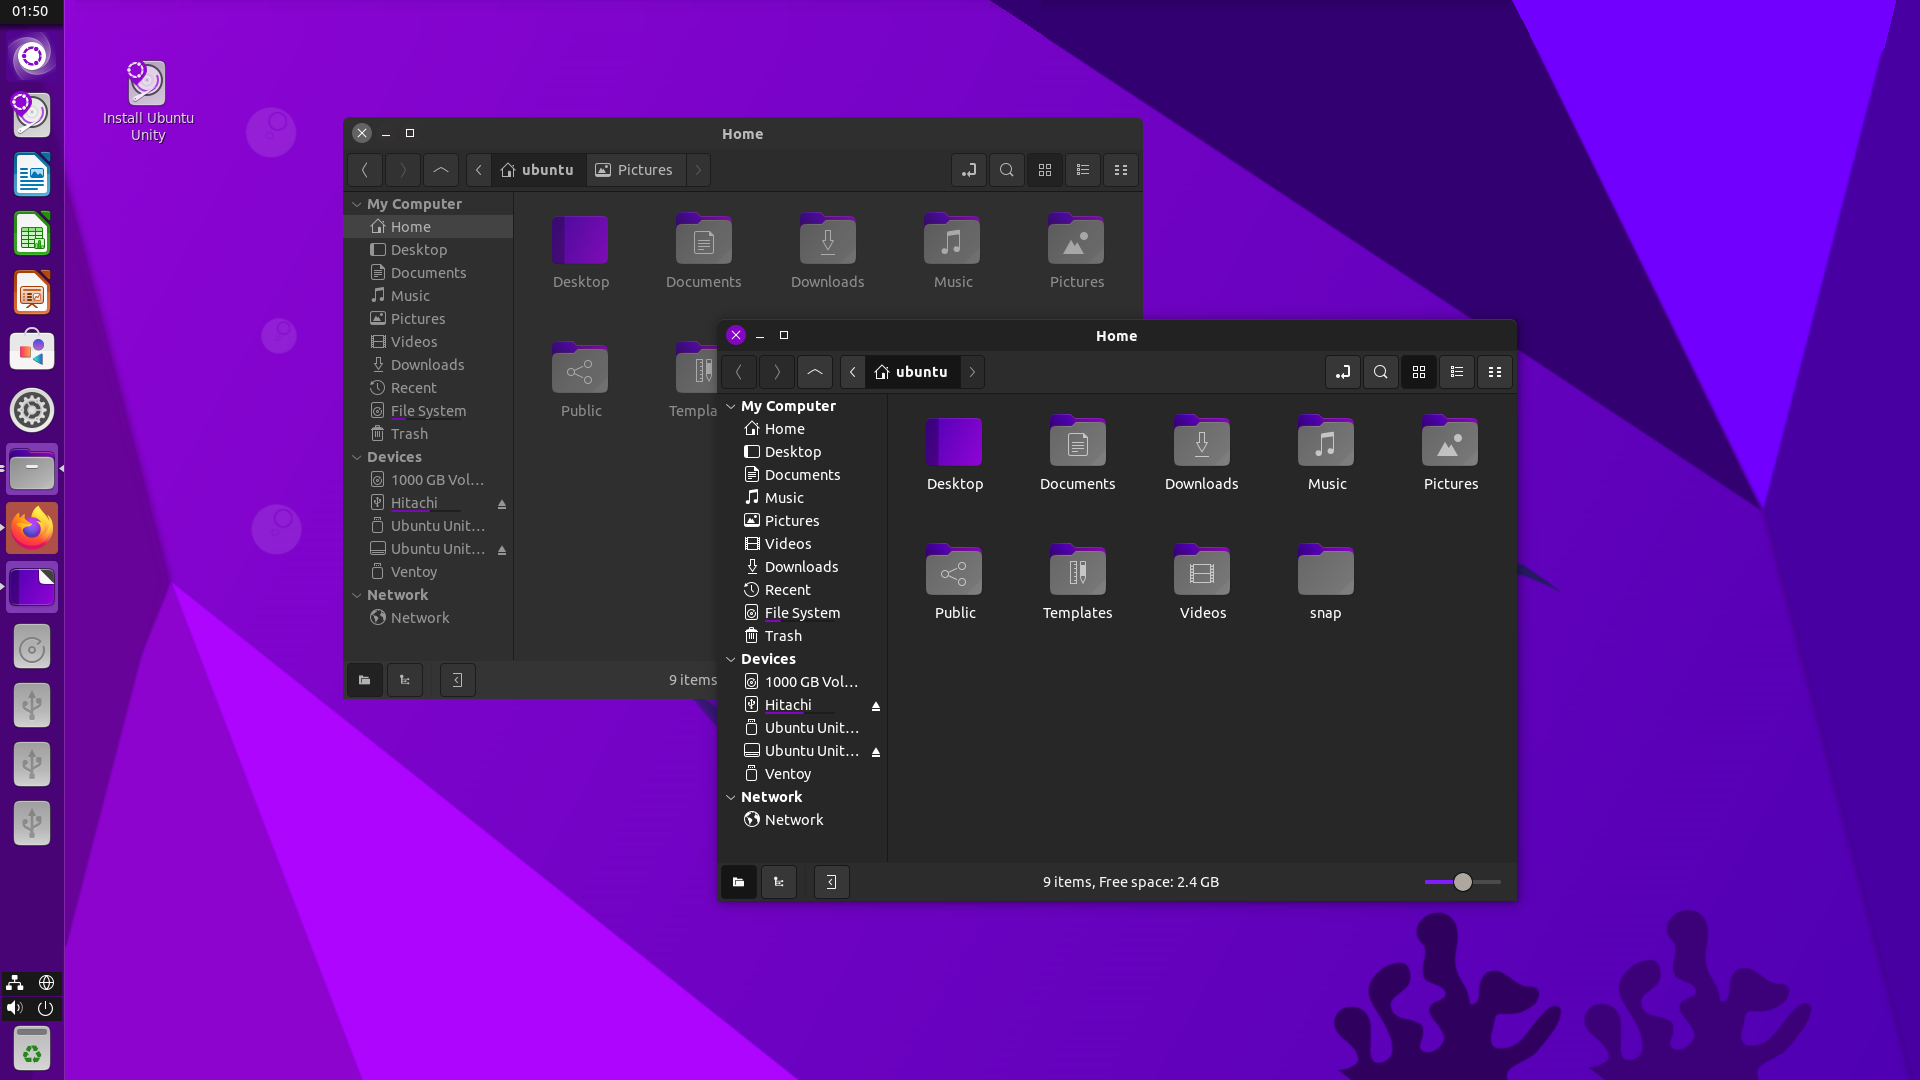Screen dimensions: 1920x1080
Task: Click ubuntu breadcrumb in front window path bar
Action: click(x=911, y=372)
